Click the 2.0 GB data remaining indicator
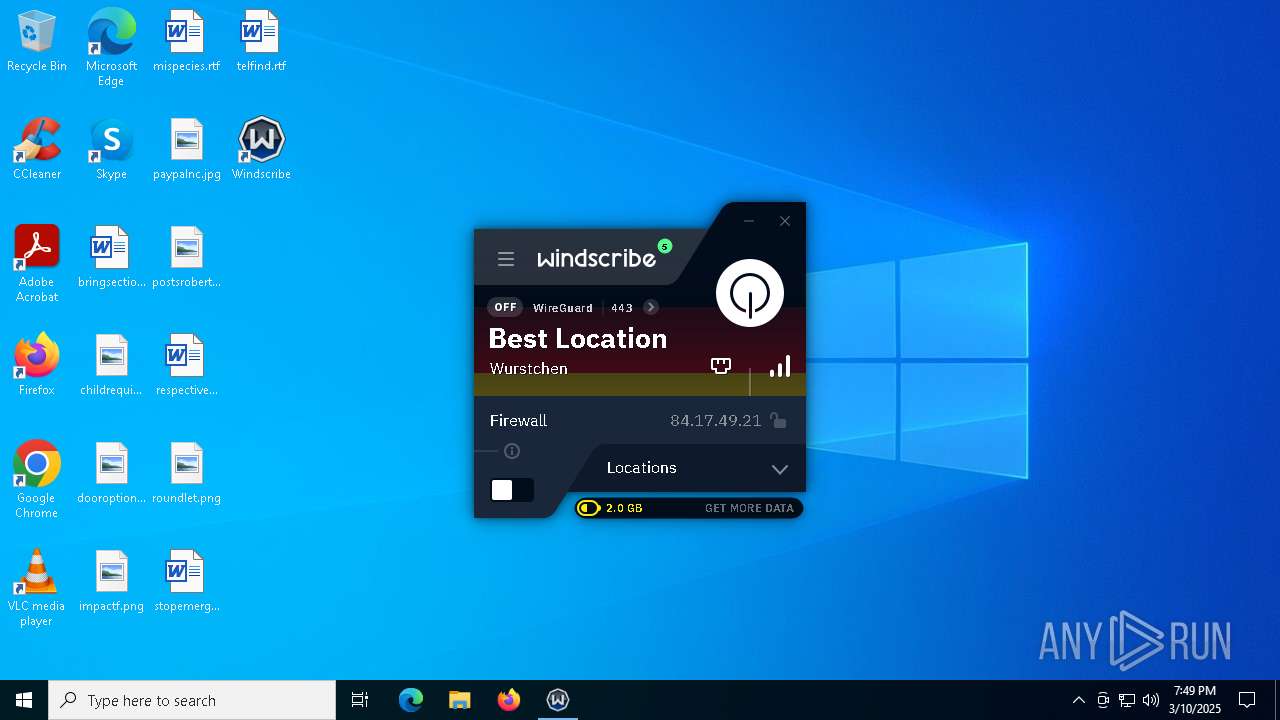 pyautogui.click(x=611, y=508)
